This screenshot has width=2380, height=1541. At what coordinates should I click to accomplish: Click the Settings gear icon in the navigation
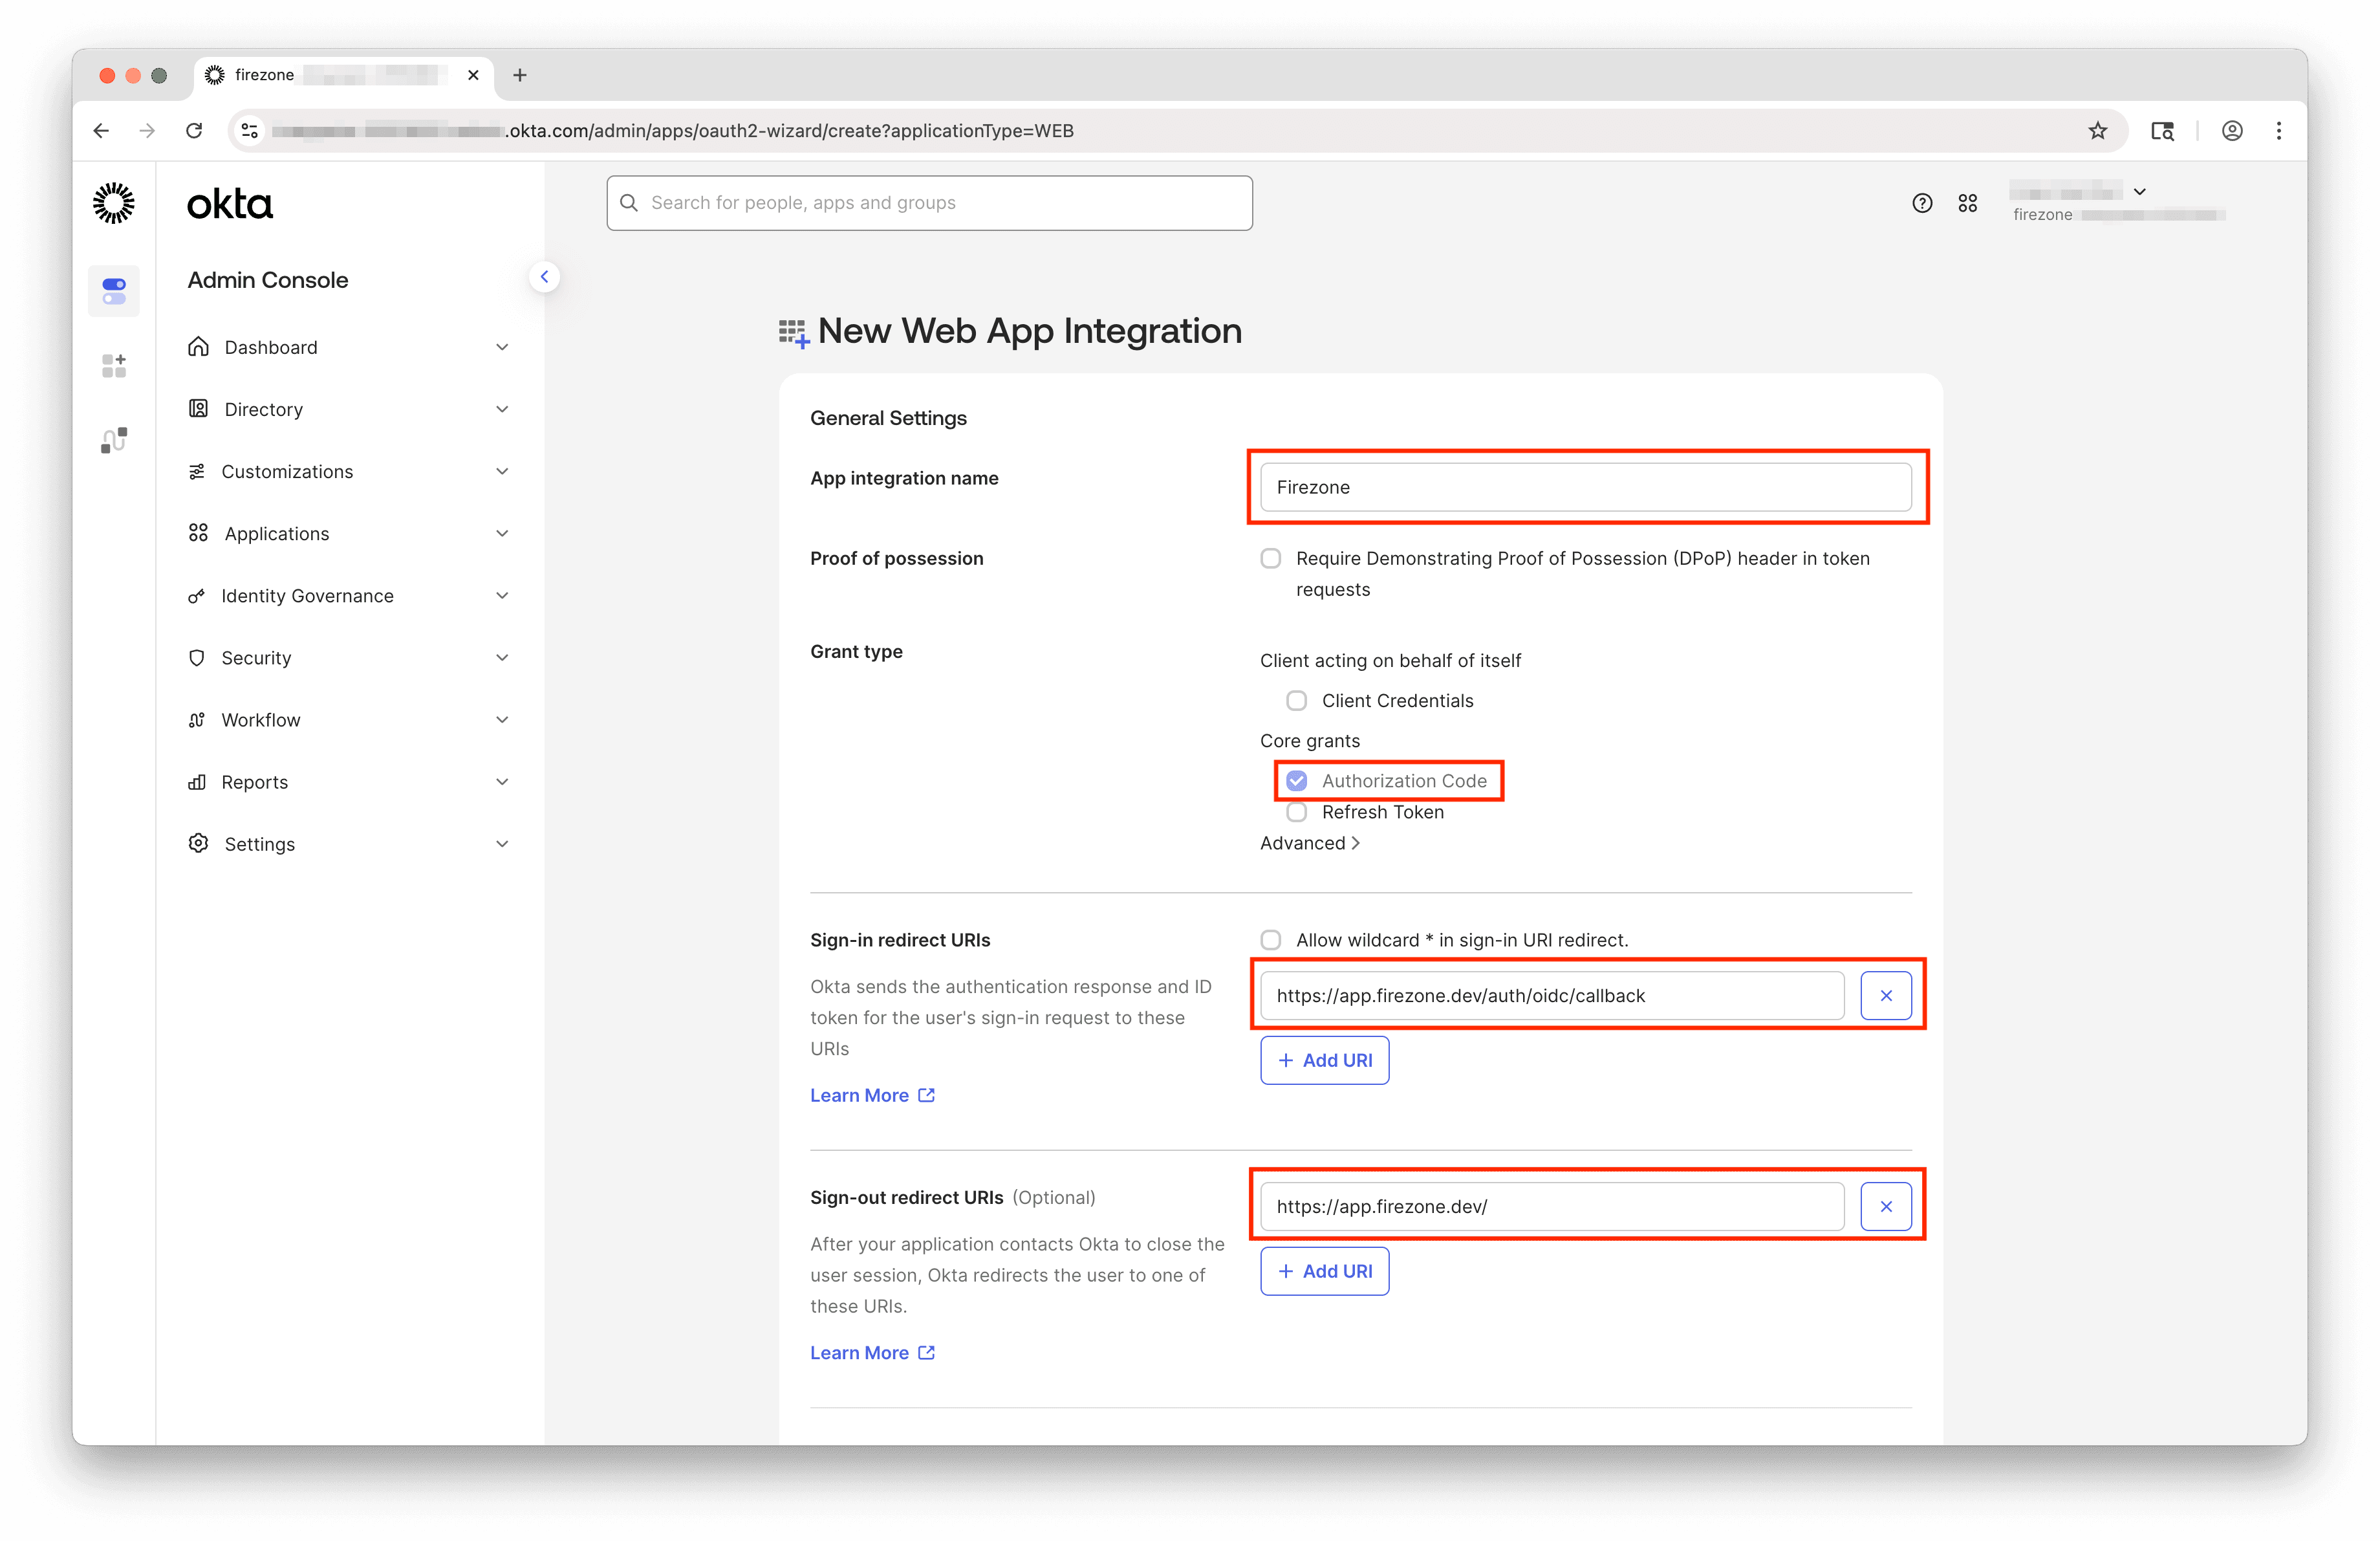(x=197, y=843)
